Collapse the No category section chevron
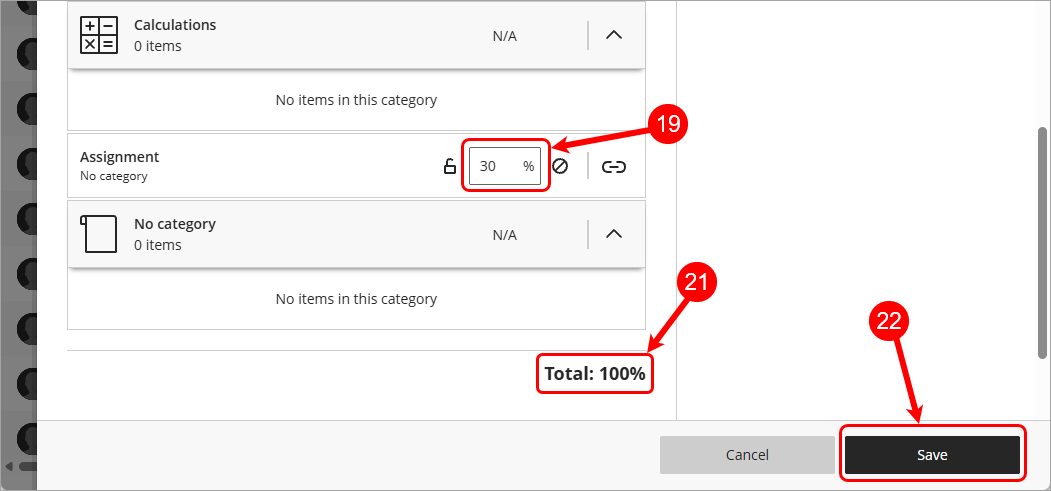Screen dimensions: 1051x491 click(x=614, y=234)
